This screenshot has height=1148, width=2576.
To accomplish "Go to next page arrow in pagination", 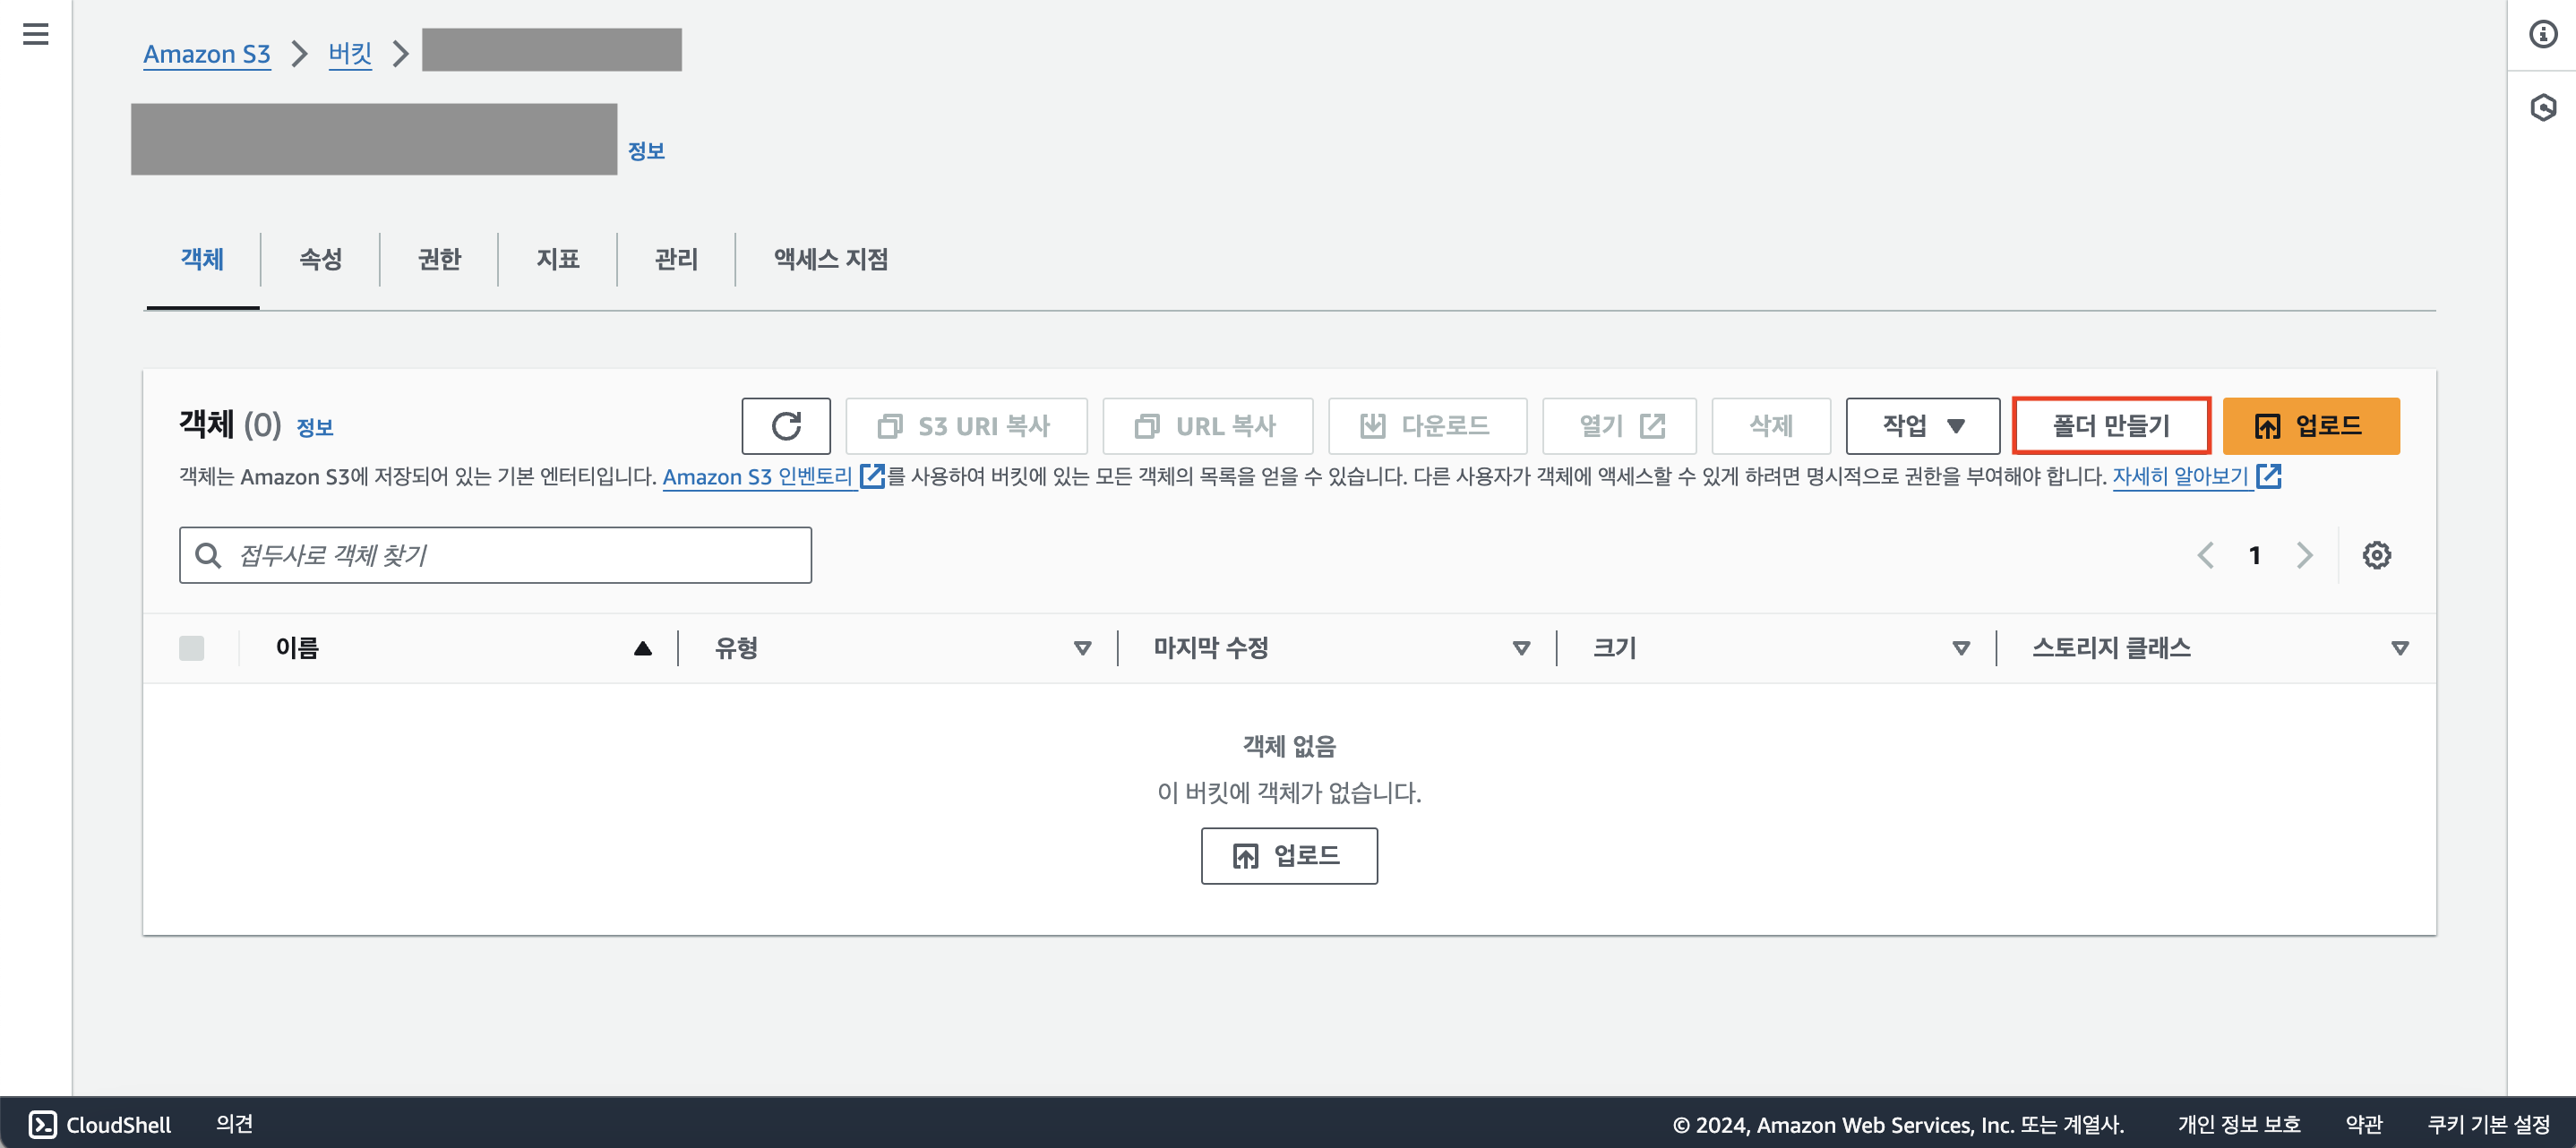I will click(x=2304, y=555).
